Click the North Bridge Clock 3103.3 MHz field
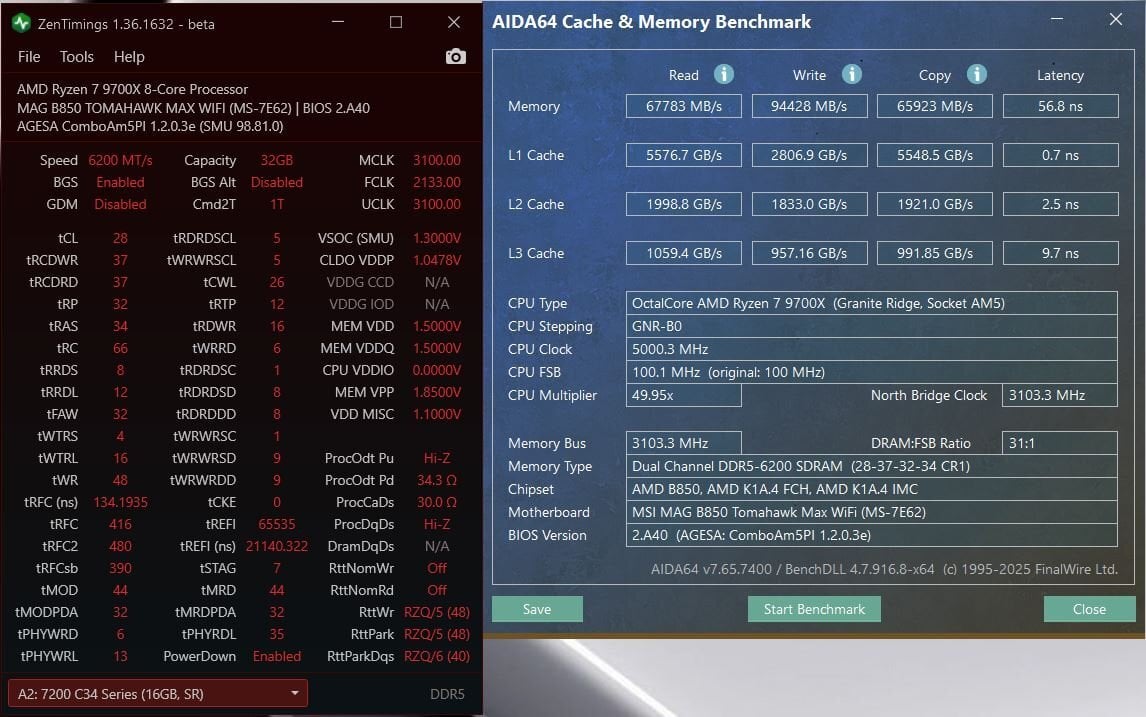The image size is (1146, 717). 1059,395
